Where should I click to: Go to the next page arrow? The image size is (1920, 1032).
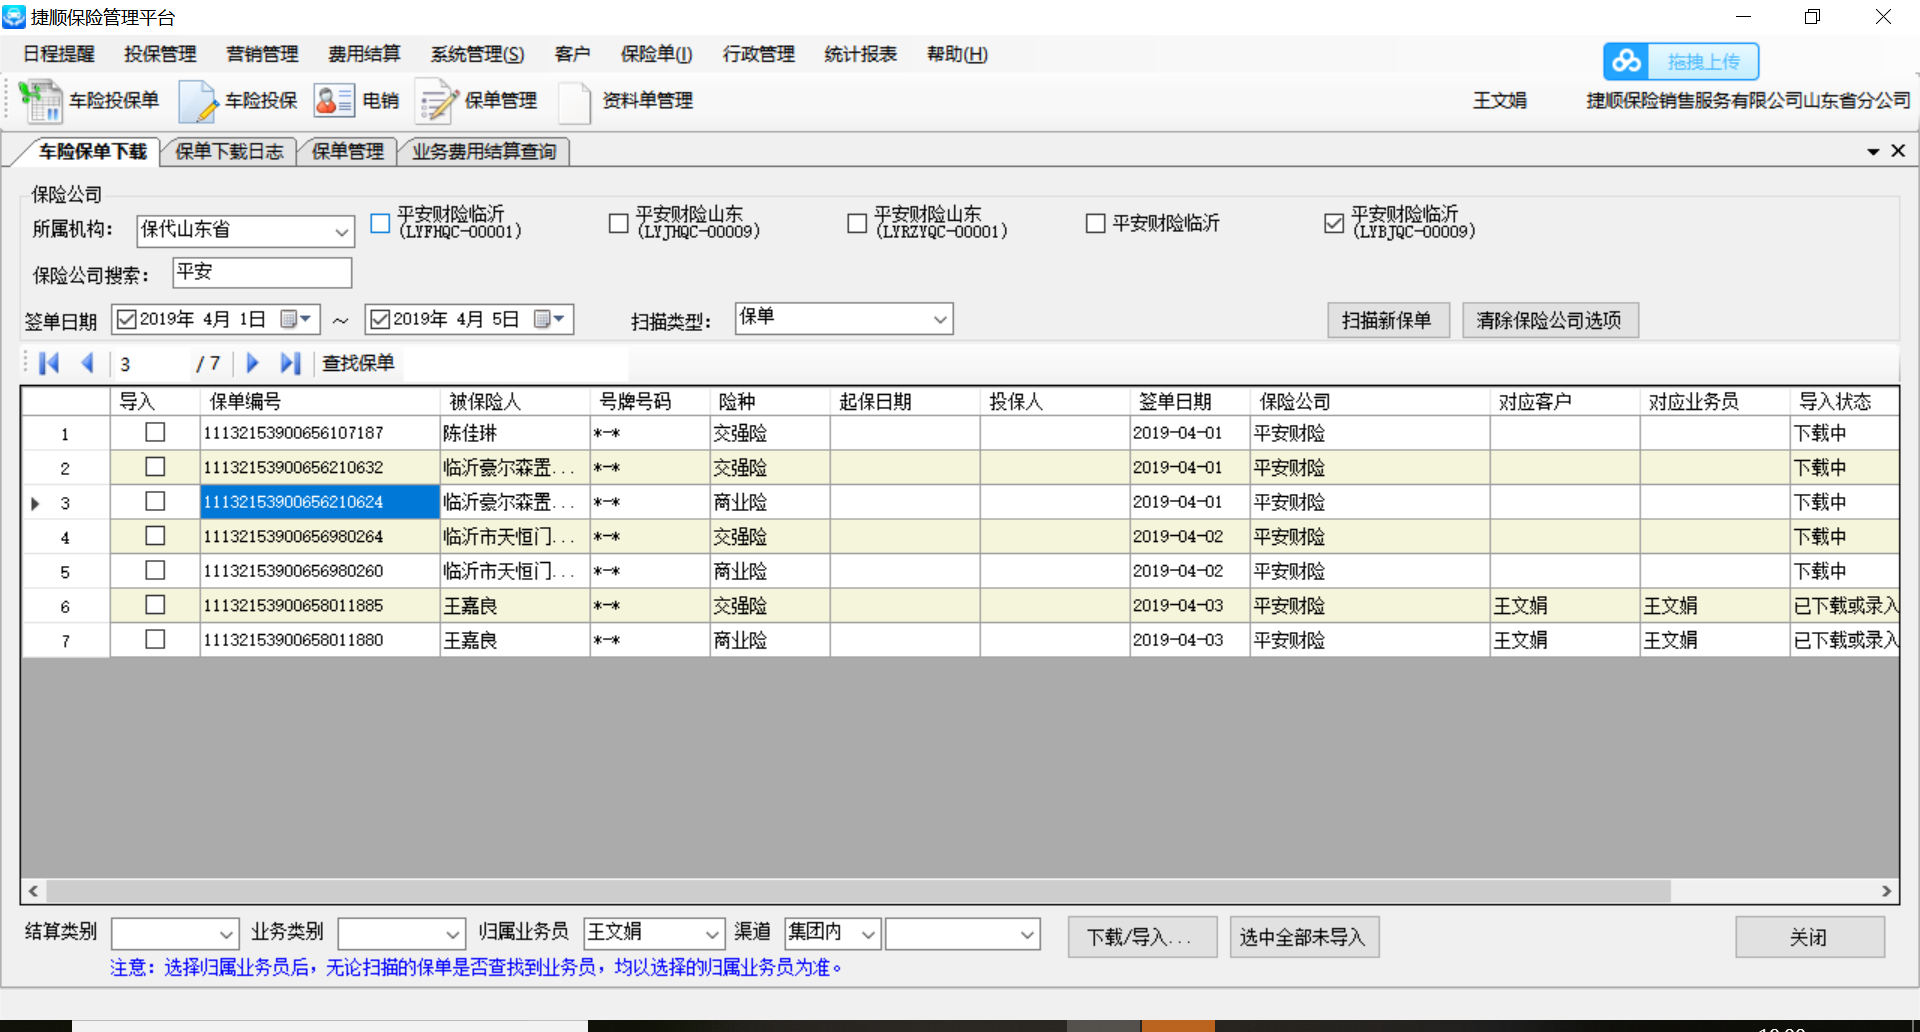[252, 364]
